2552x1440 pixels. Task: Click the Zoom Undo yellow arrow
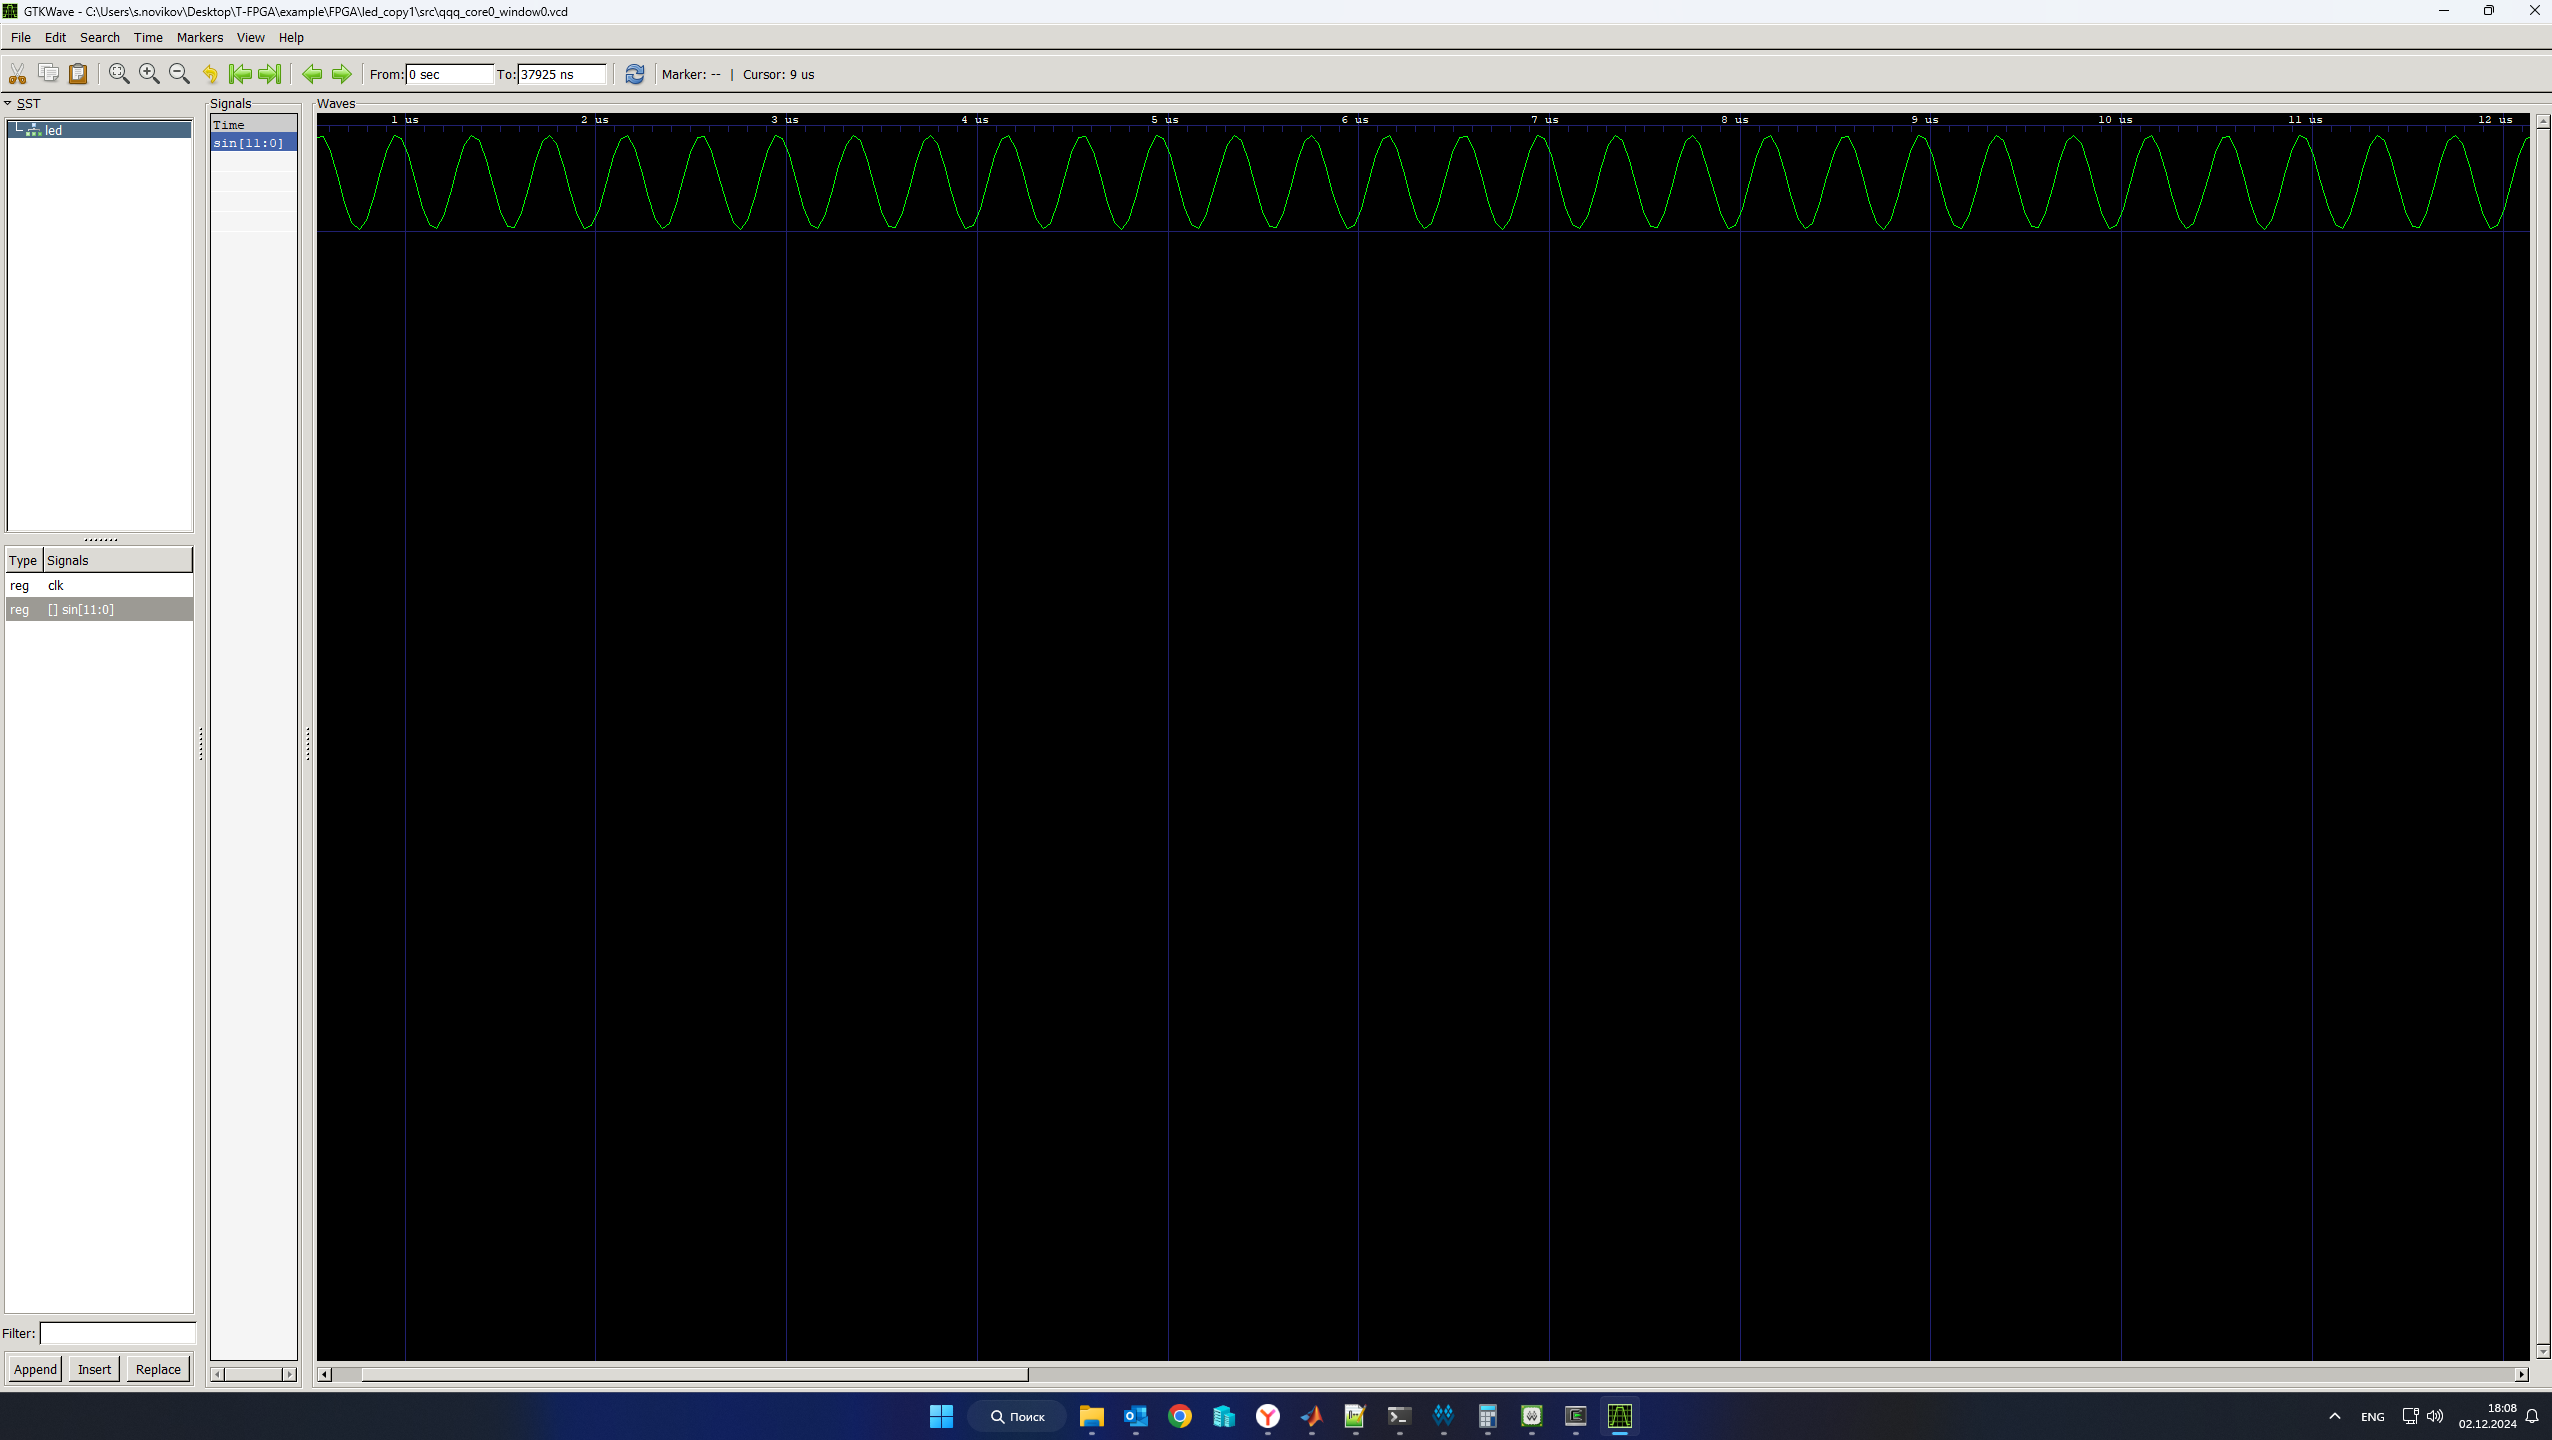pyautogui.click(x=210, y=74)
